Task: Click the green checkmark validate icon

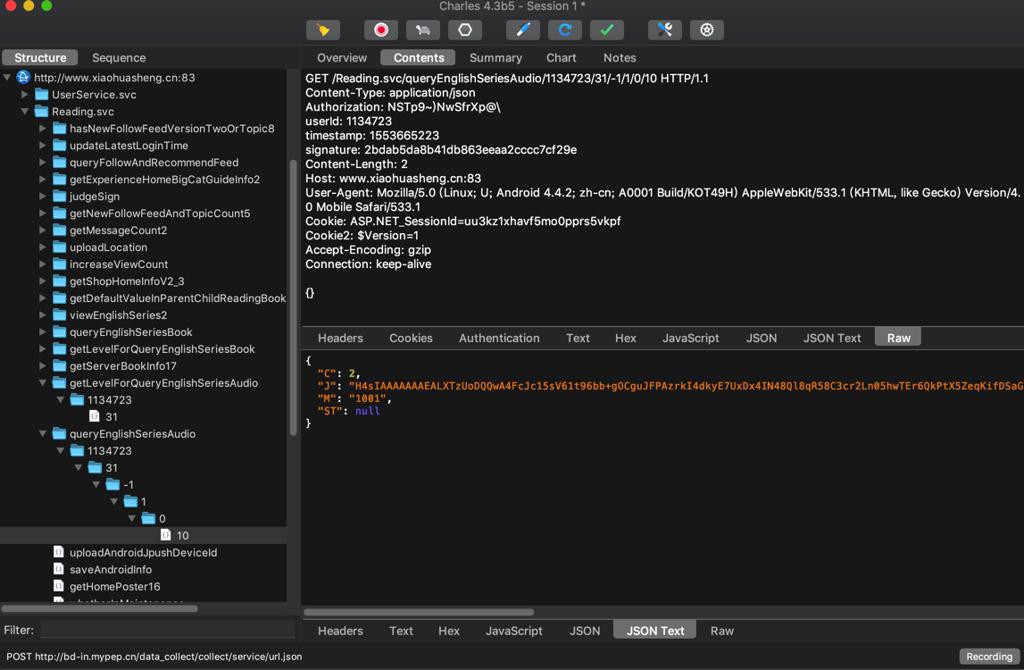Action: pyautogui.click(x=606, y=30)
